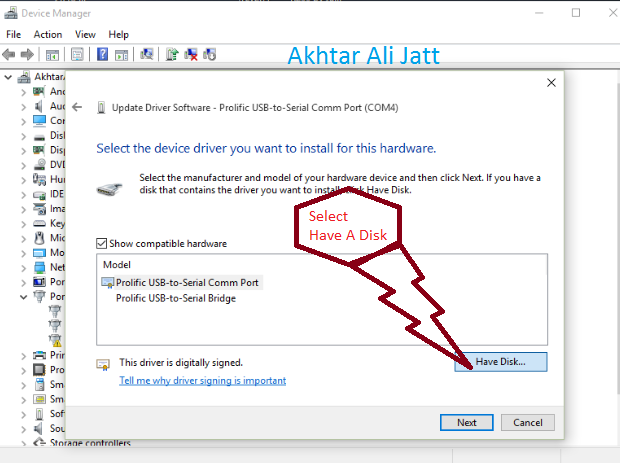Expand the Display adapters tree node
Screen dimensions: 620x463
pyautogui.click(x=23, y=151)
